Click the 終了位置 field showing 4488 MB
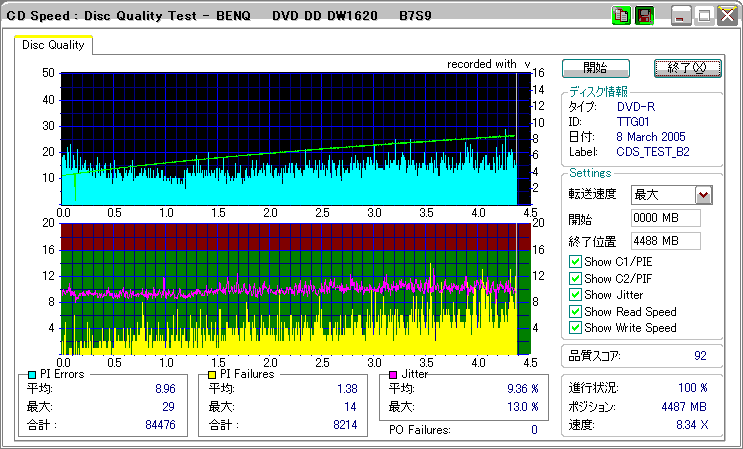The width and height of the screenshot is (743, 449). pyautogui.click(x=665, y=241)
